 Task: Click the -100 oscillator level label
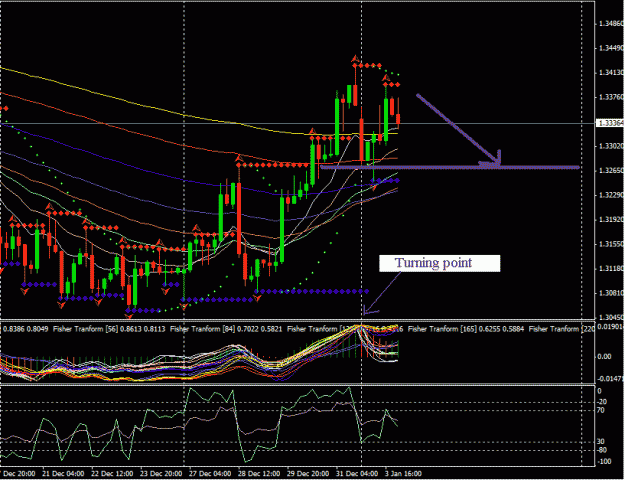[x=604, y=462]
